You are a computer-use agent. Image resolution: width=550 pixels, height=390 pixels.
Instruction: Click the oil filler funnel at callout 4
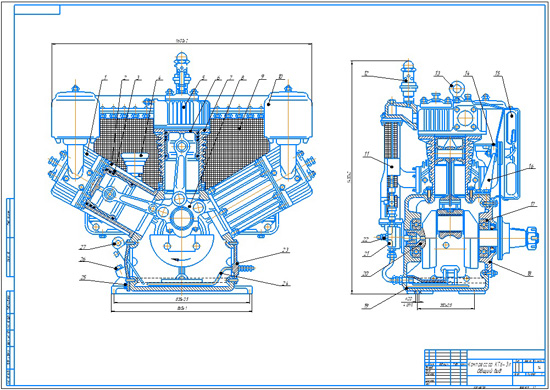(135, 164)
